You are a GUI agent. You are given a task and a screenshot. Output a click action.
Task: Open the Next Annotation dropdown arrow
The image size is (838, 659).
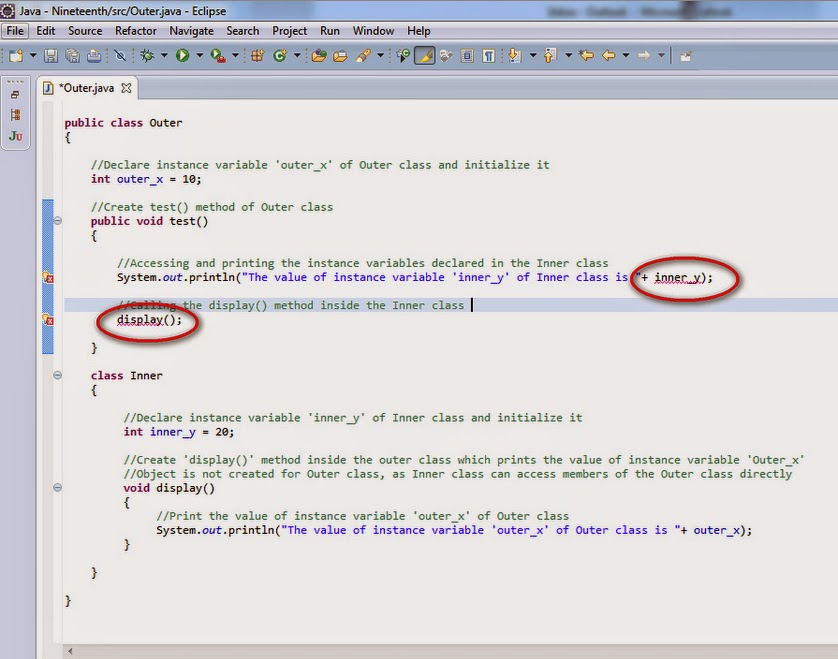click(x=533, y=55)
